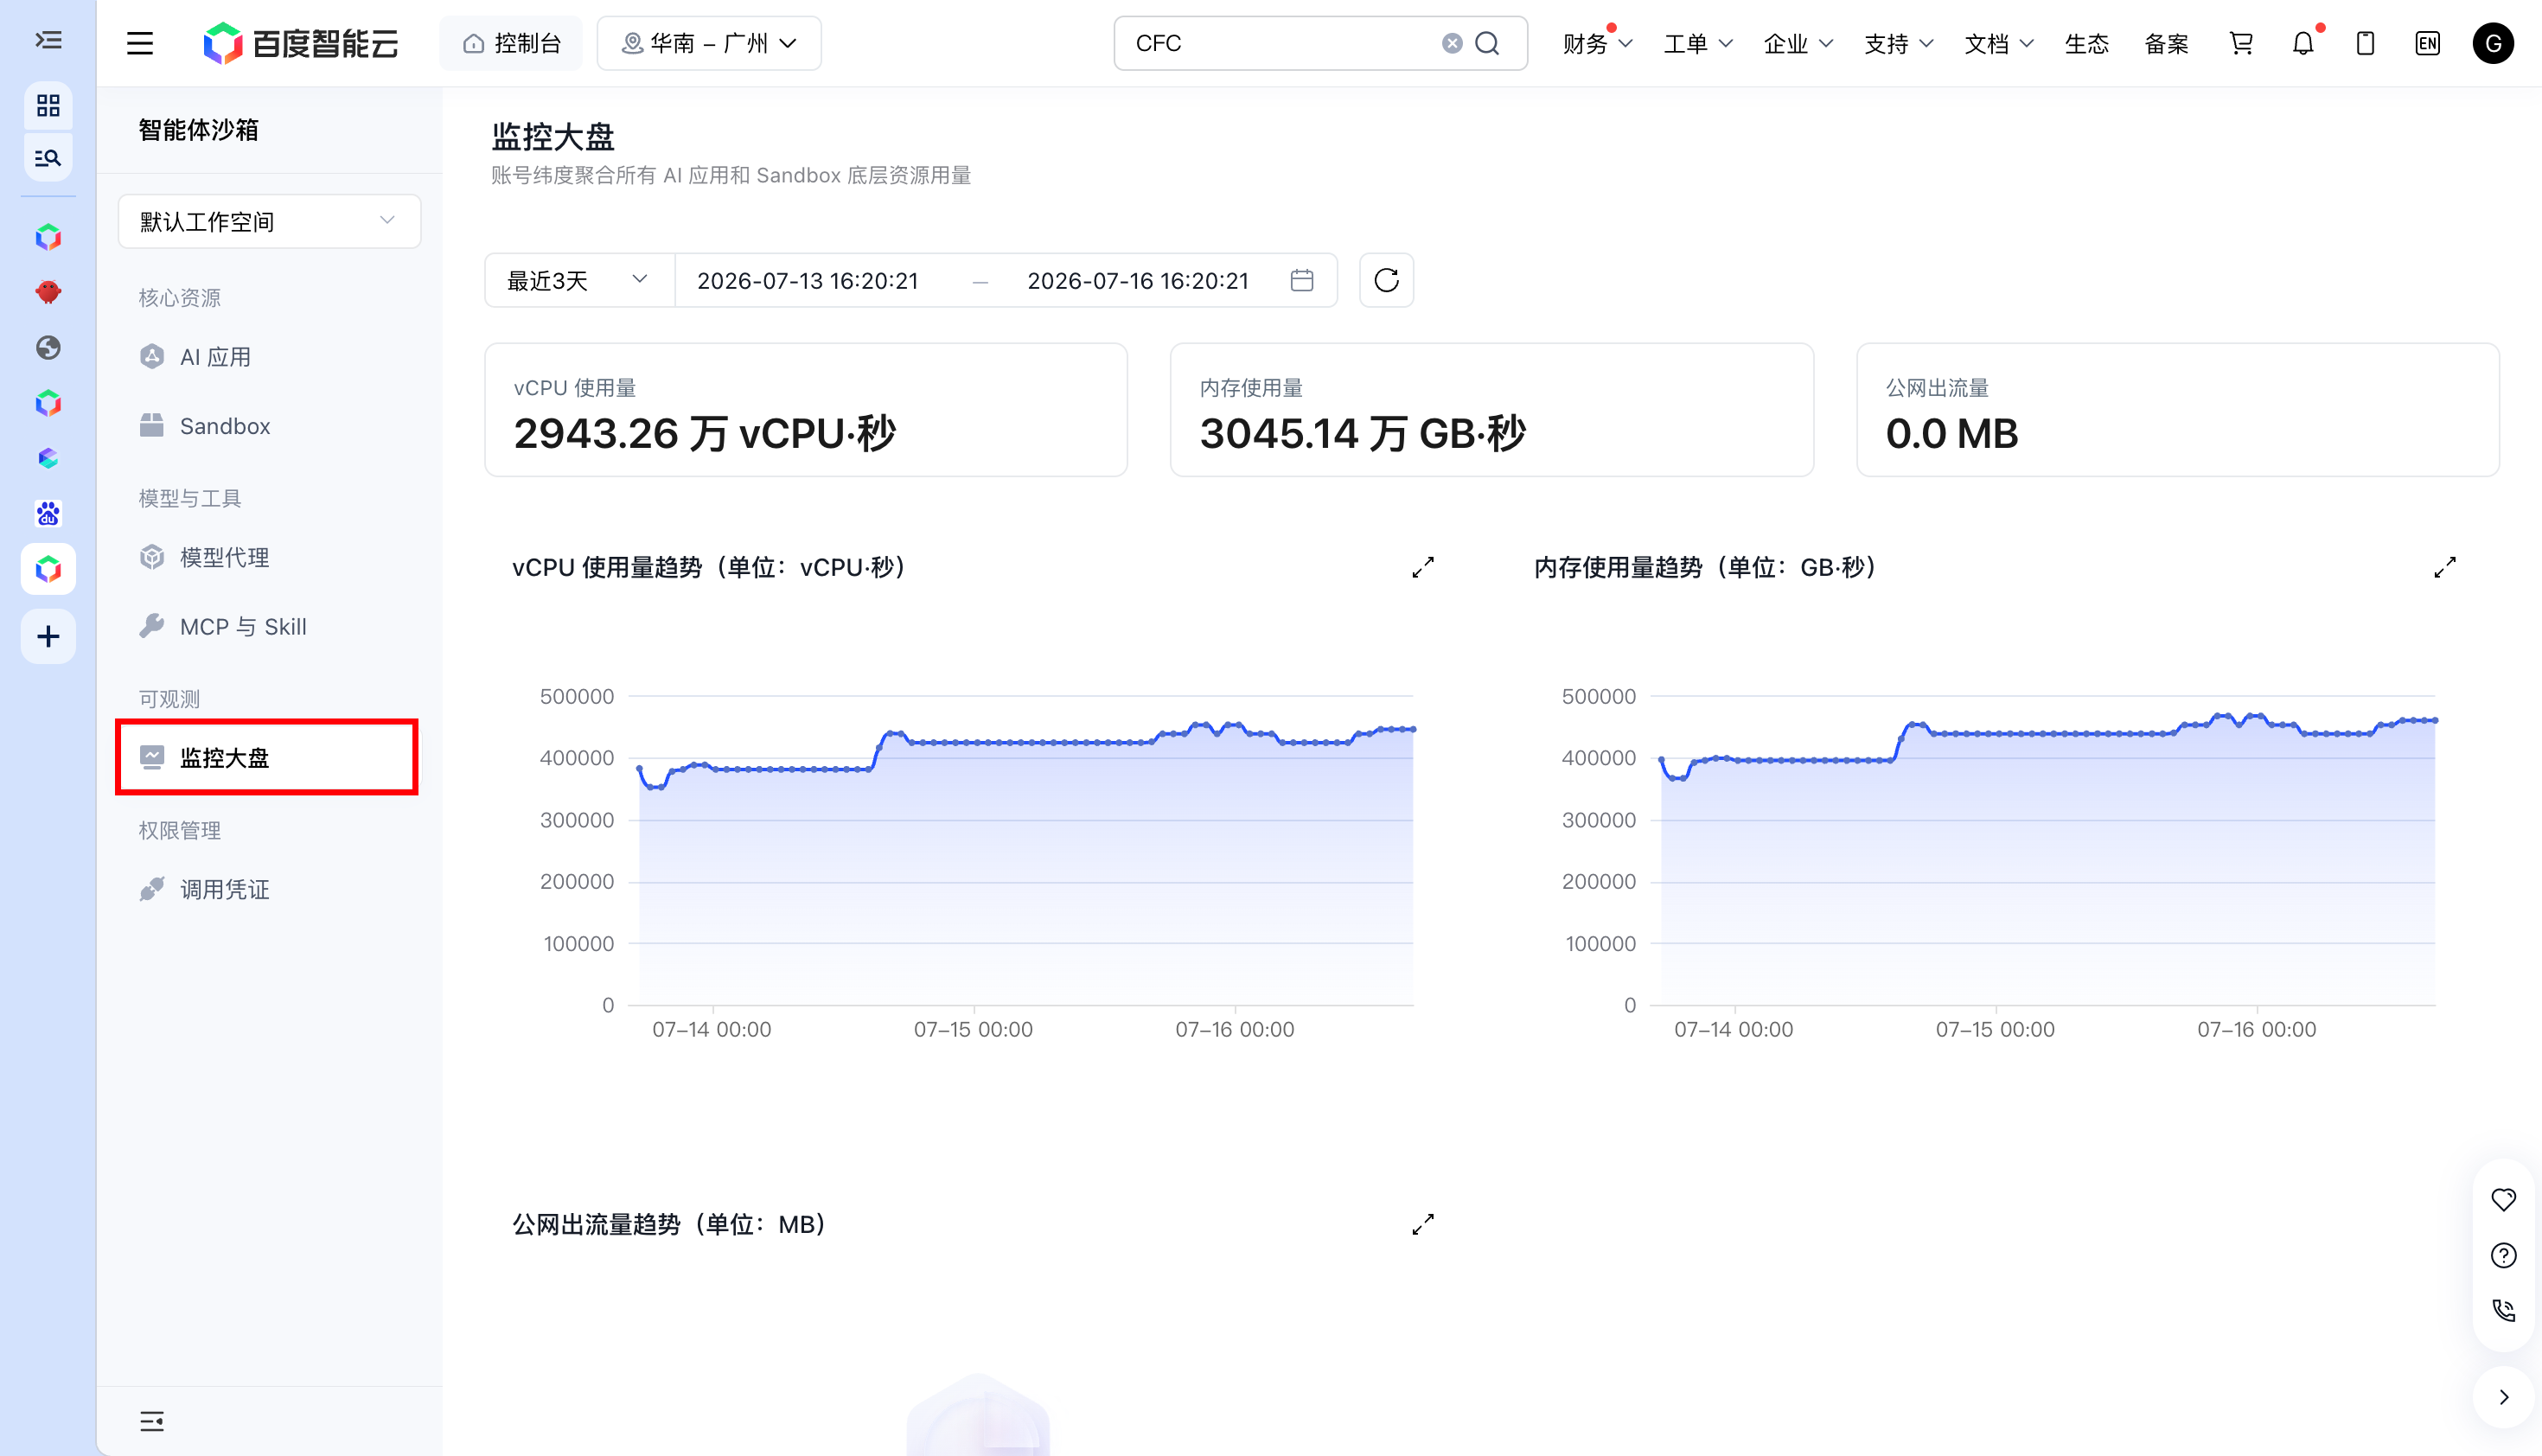Expand the vCPU usage trend chart
2542x1456 pixels.
1423,567
